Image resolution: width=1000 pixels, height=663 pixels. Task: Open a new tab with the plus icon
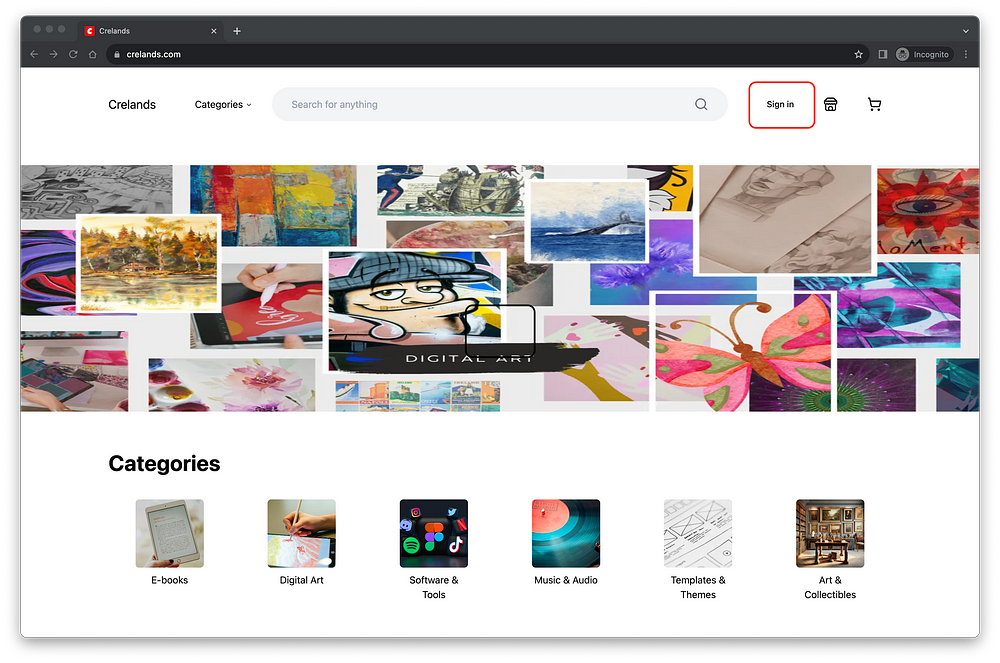(237, 31)
